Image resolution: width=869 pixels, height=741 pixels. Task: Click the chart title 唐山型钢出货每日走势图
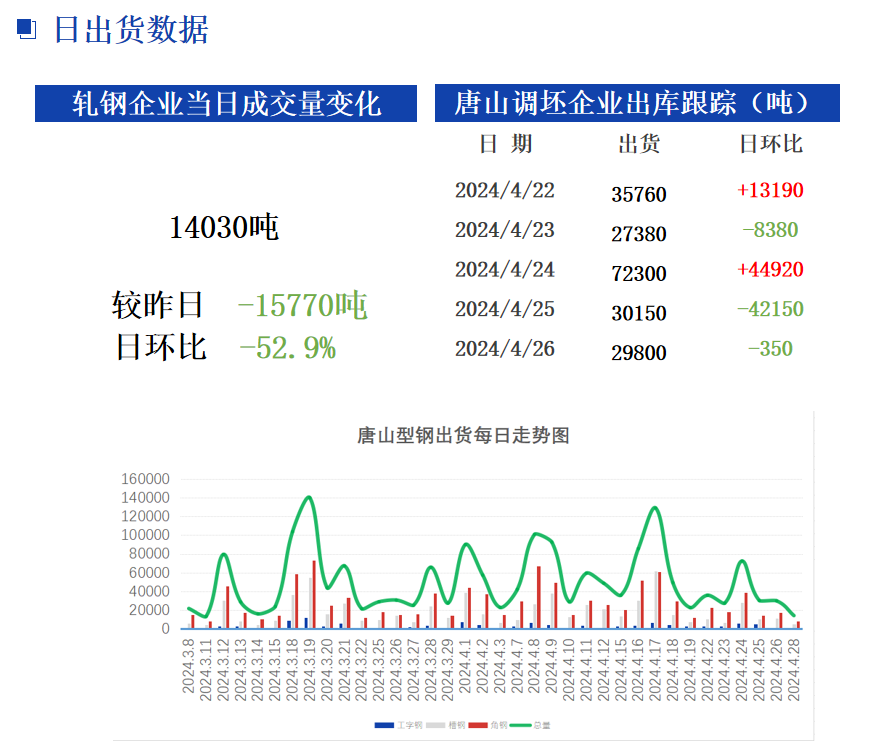tap(463, 436)
